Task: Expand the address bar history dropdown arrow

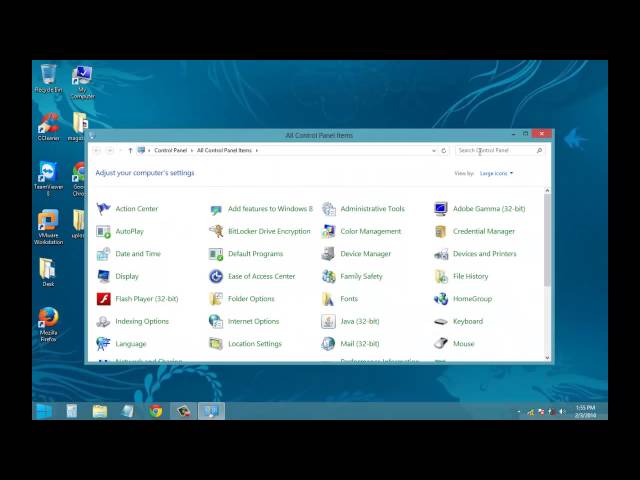Action: pyautogui.click(x=433, y=151)
